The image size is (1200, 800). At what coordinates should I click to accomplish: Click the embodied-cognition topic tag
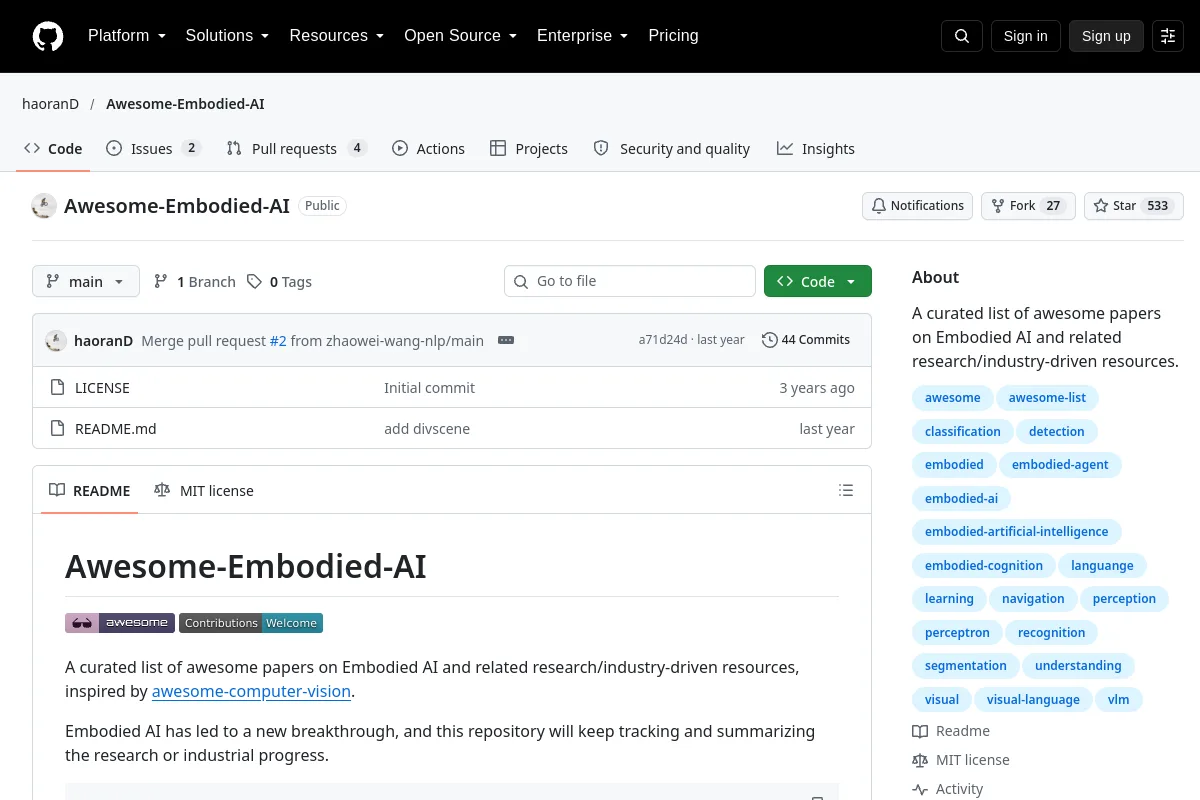(984, 566)
